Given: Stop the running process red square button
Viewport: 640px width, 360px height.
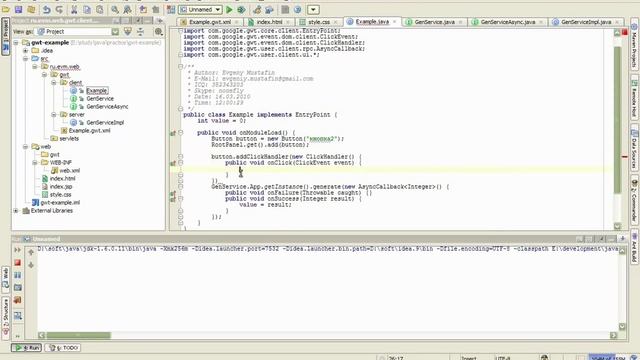Looking at the screenshot, I should [x=18, y=262].
